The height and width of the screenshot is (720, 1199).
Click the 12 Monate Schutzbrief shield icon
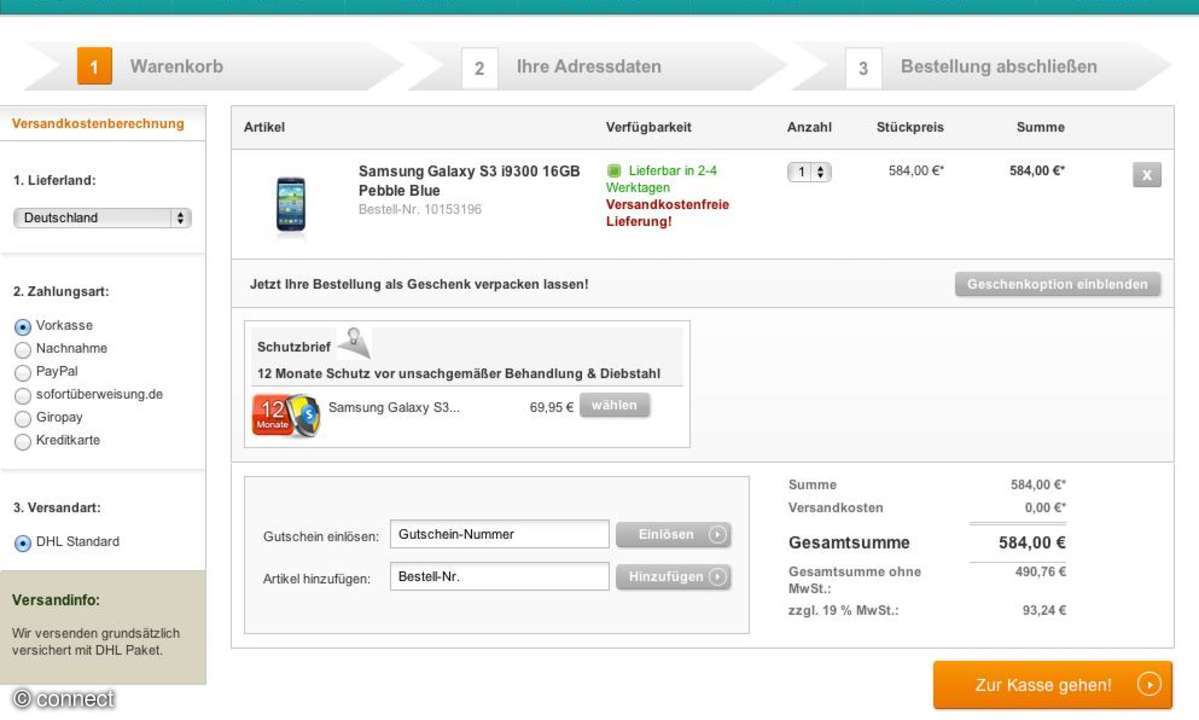tap(285, 415)
